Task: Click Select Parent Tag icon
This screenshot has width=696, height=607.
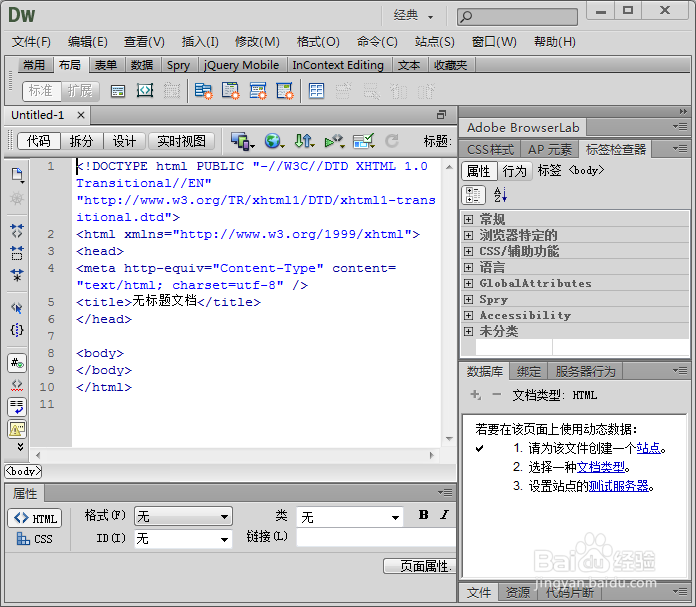Action: tap(17, 308)
